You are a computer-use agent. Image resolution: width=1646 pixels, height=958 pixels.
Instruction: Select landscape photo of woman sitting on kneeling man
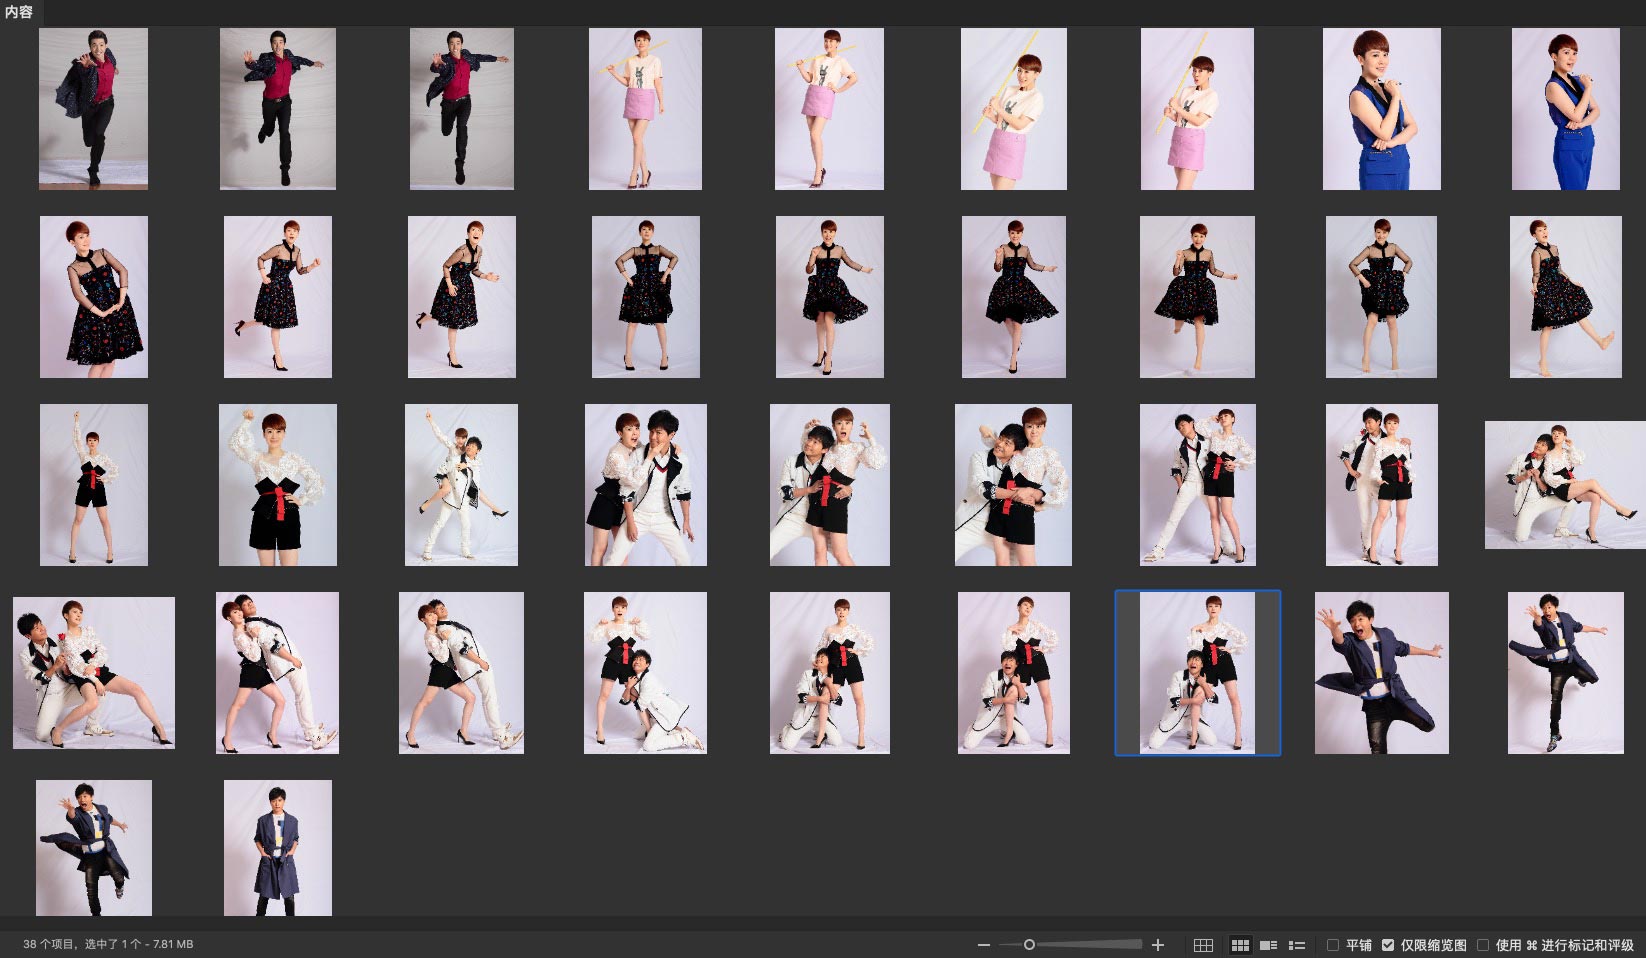[1564, 485]
